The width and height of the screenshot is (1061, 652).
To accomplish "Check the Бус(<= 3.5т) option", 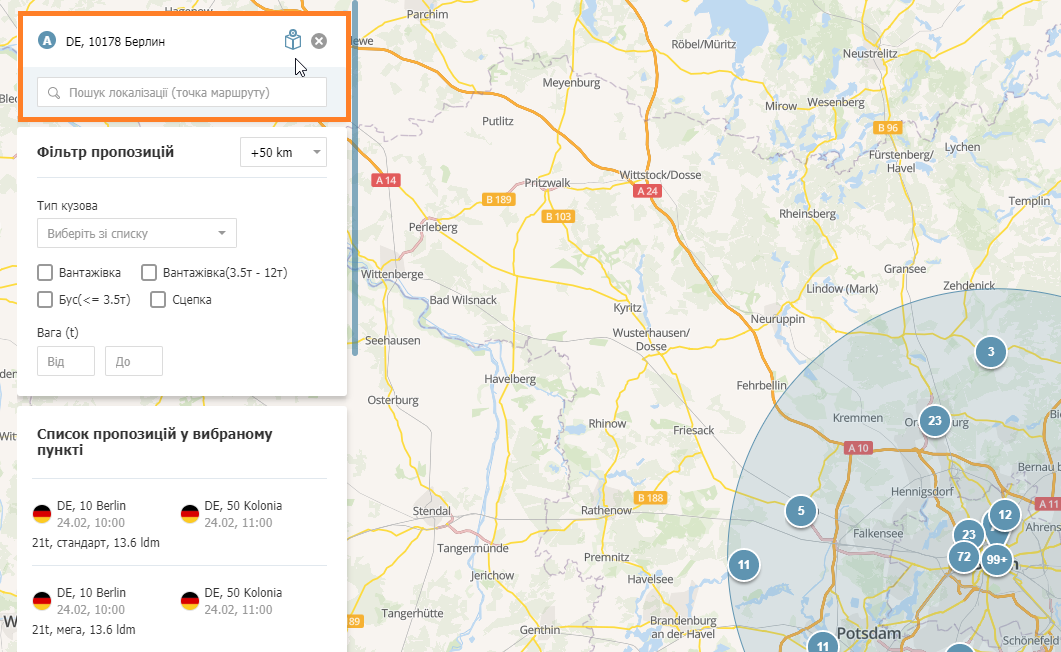I will (x=45, y=300).
